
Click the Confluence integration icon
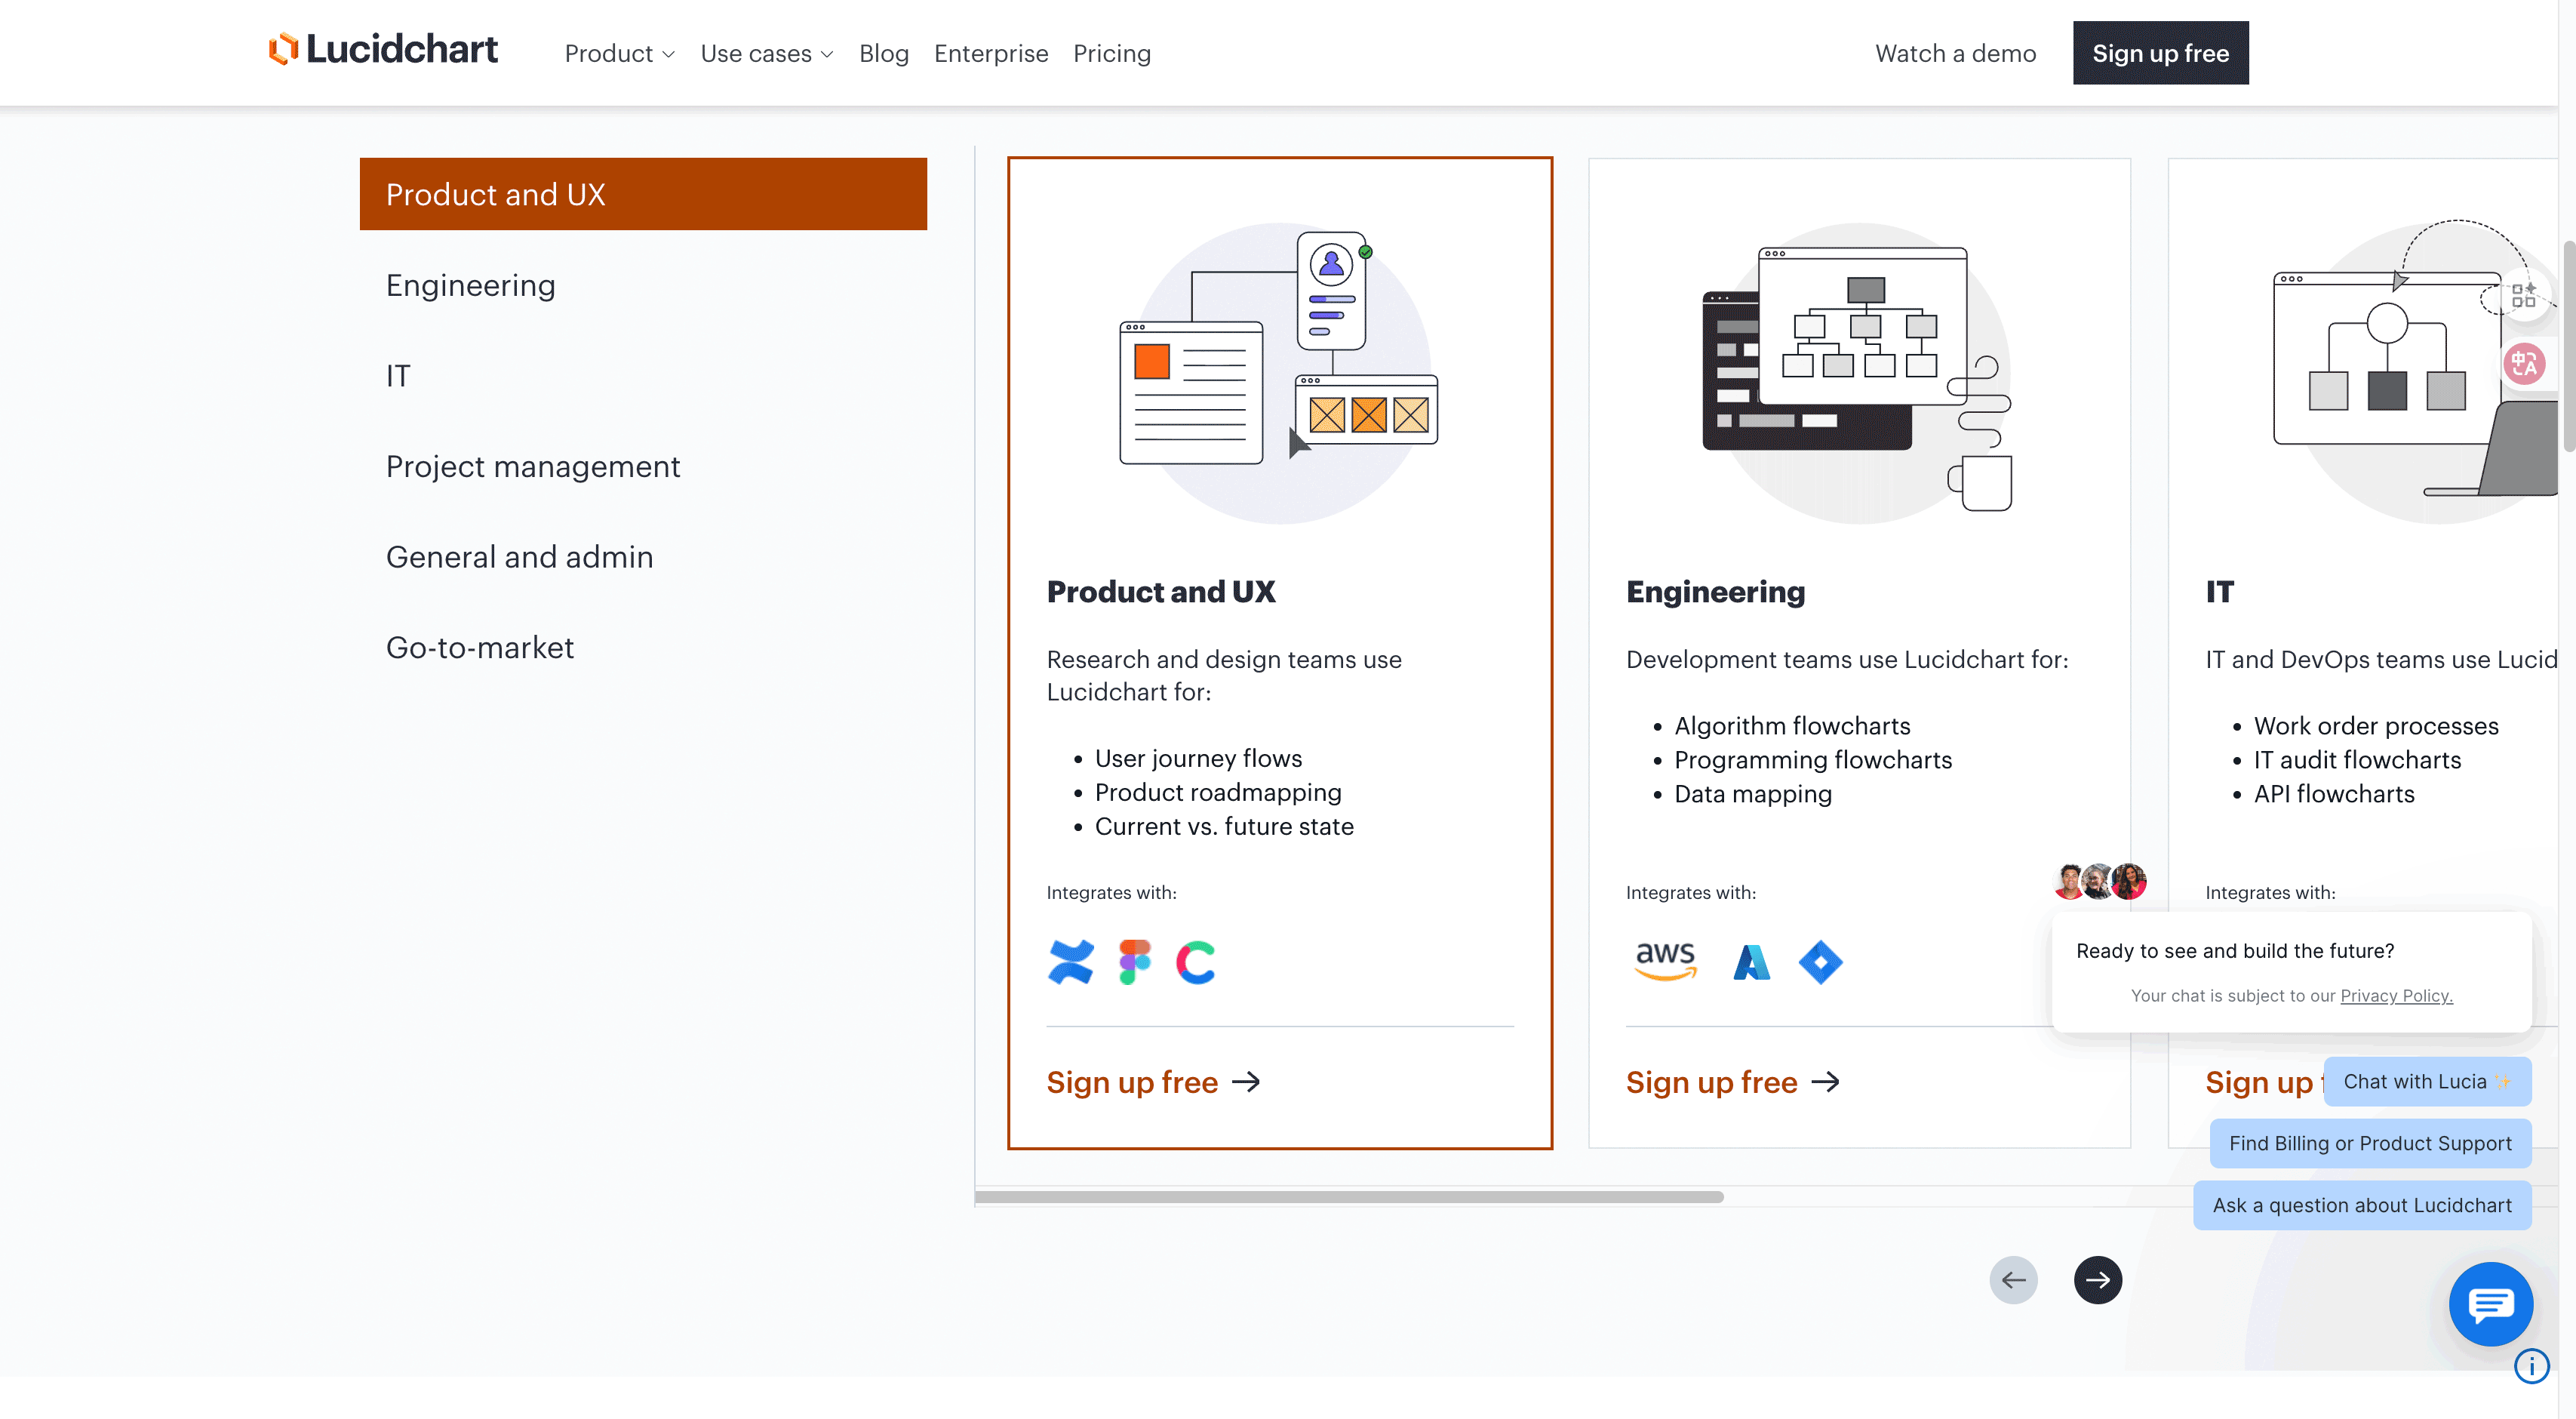pyautogui.click(x=1070, y=962)
